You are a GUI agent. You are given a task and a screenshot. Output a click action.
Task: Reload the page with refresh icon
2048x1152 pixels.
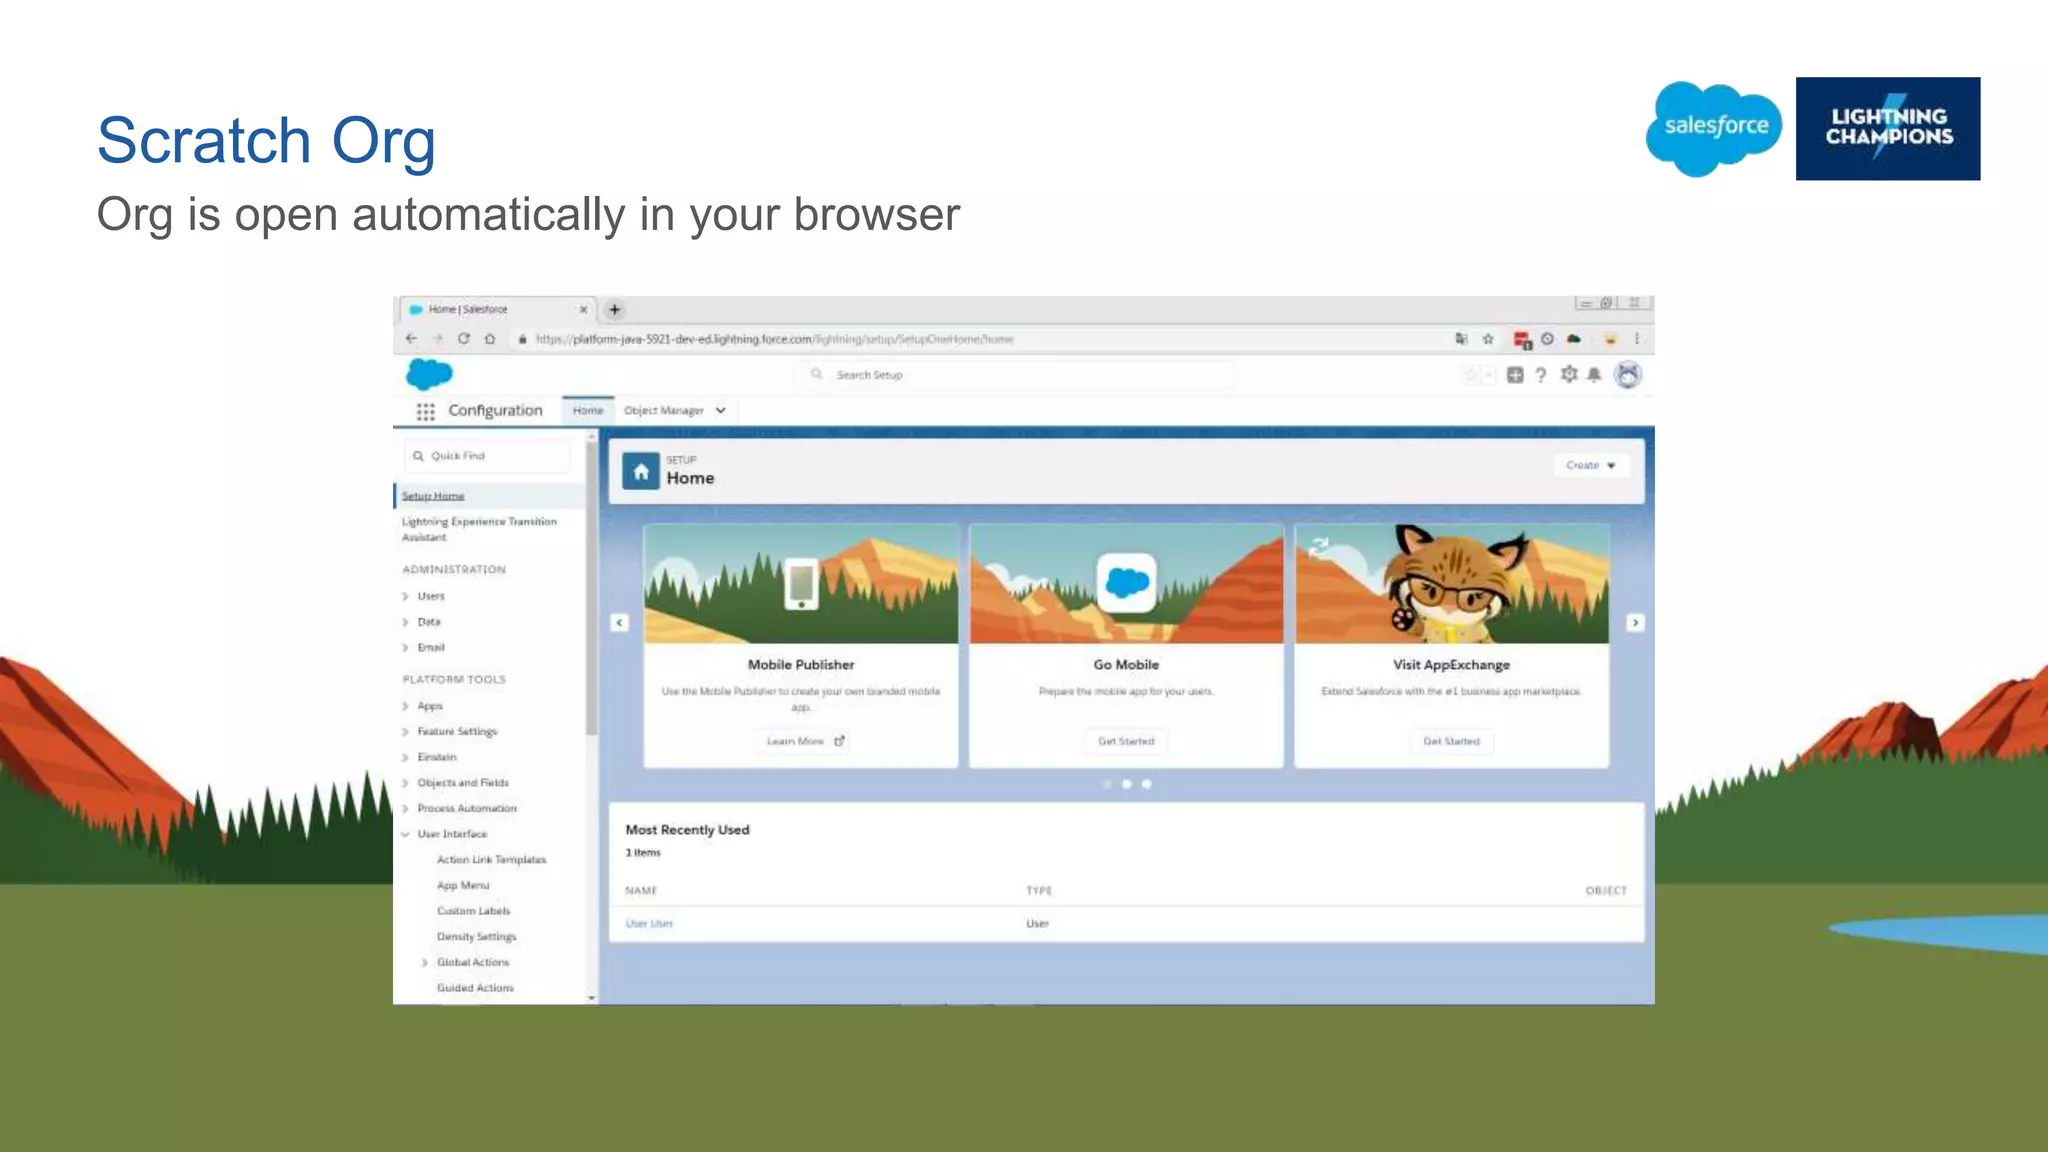(463, 339)
